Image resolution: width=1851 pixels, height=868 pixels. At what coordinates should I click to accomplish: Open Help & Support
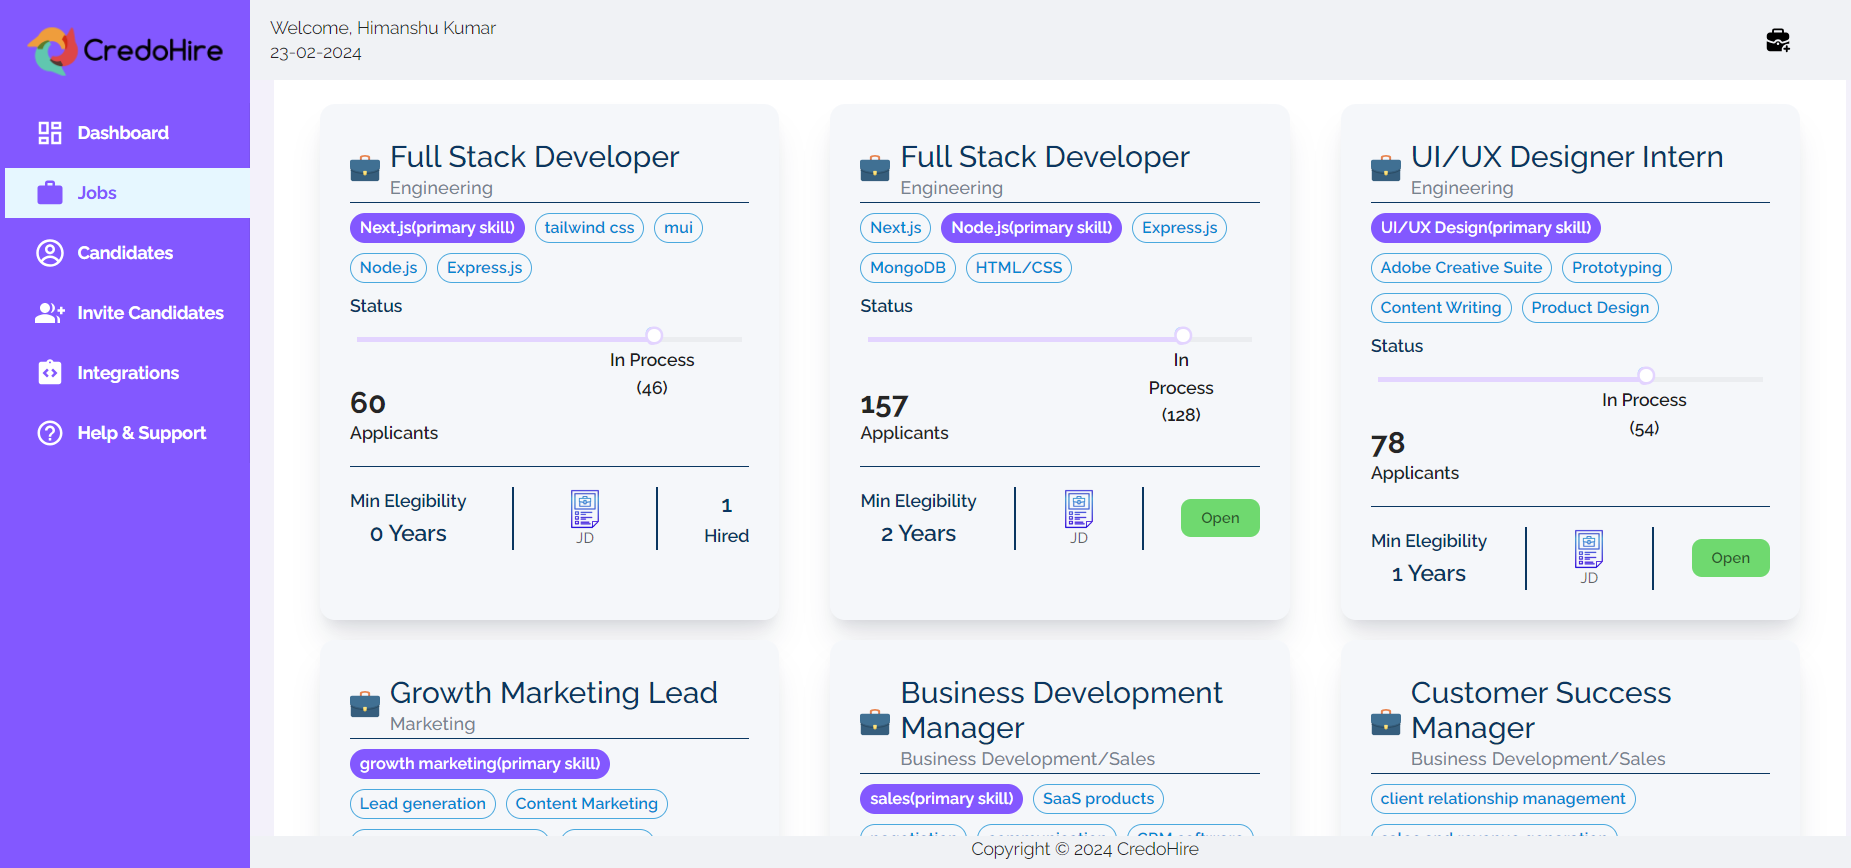[141, 433]
